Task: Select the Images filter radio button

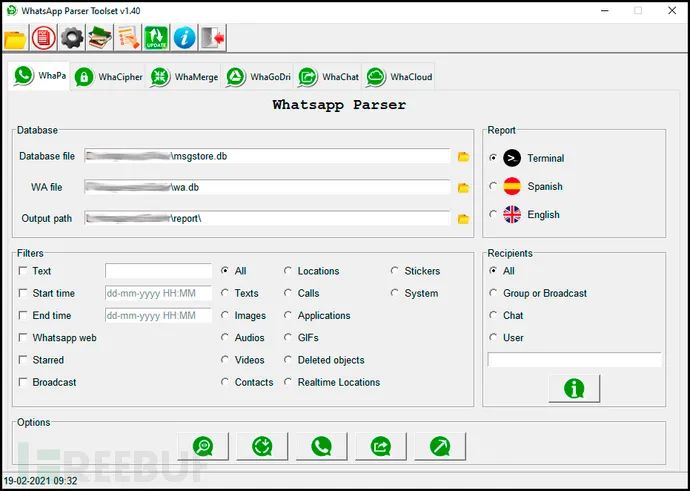Action: pyautogui.click(x=225, y=315)
